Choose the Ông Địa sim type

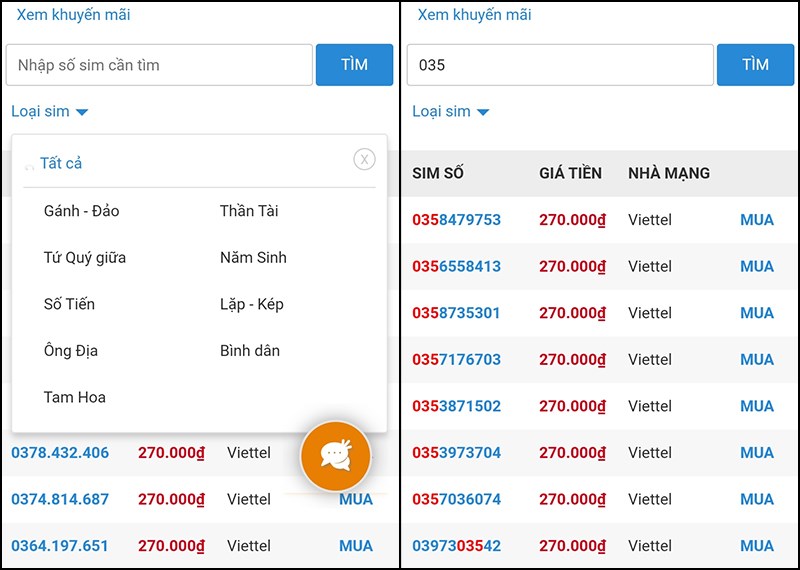point(71,351)
